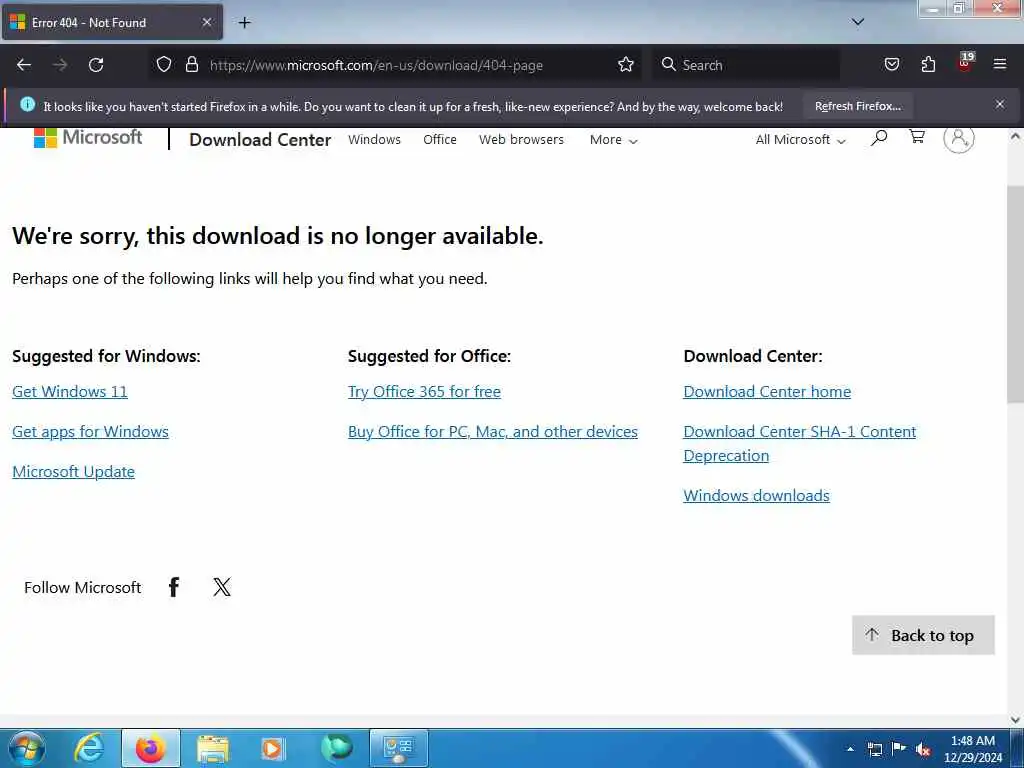Expand All Microsoft dropdown
The width and height of the screenshot is (1024, 768).
click(x=800, y=140)
